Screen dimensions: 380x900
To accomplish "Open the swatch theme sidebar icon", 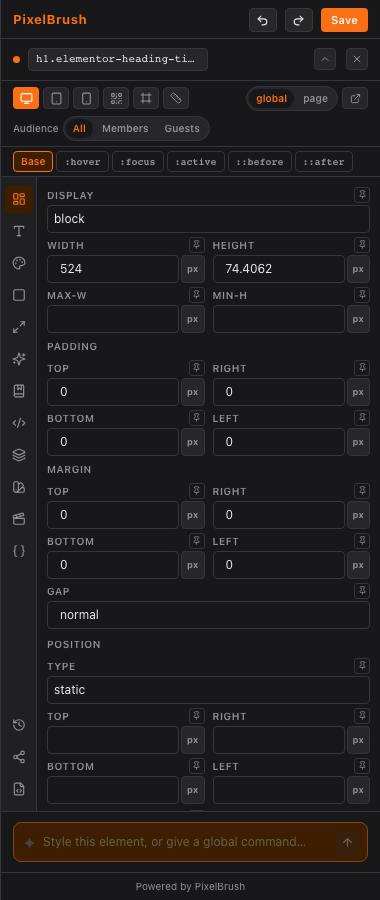I will (19, 487).
